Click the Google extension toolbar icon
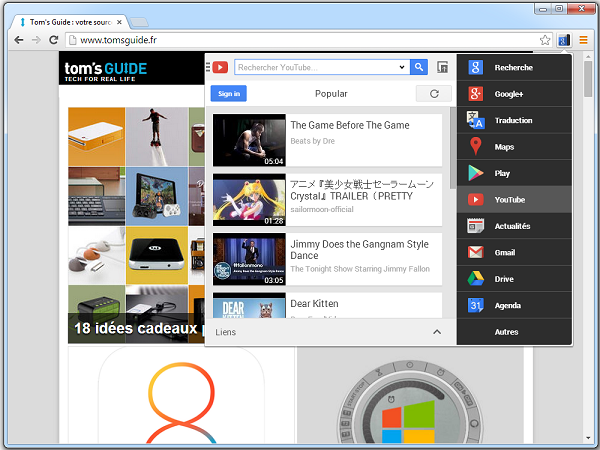 tap(564, 40)
